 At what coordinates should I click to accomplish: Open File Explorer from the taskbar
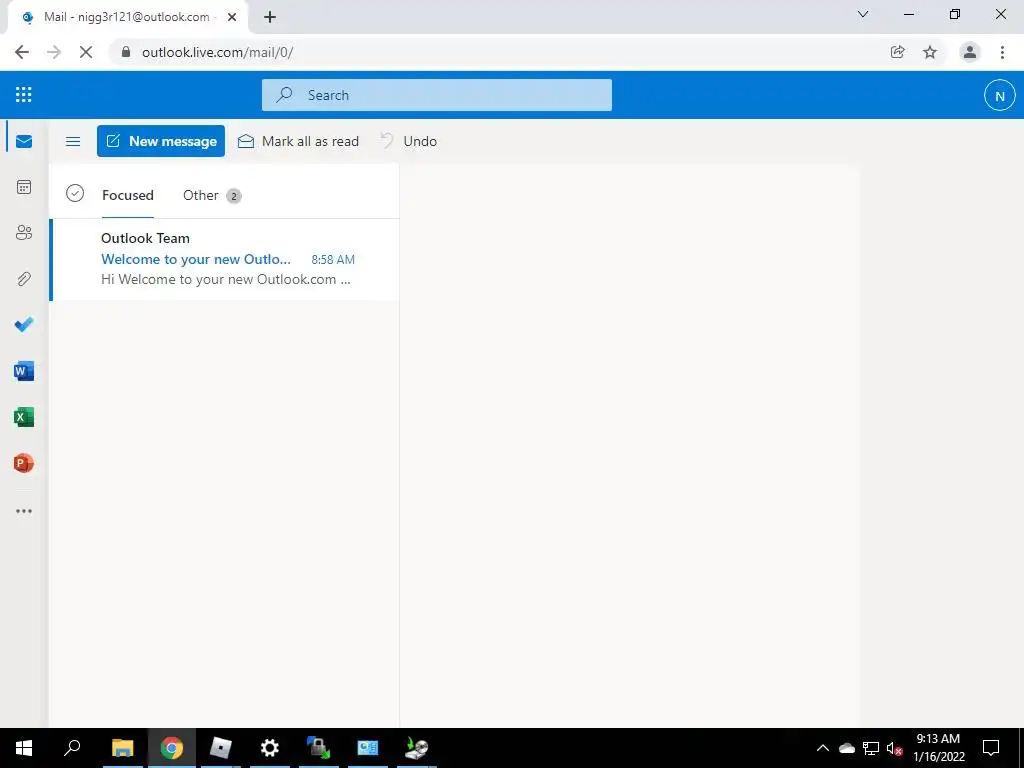point(122,748)
